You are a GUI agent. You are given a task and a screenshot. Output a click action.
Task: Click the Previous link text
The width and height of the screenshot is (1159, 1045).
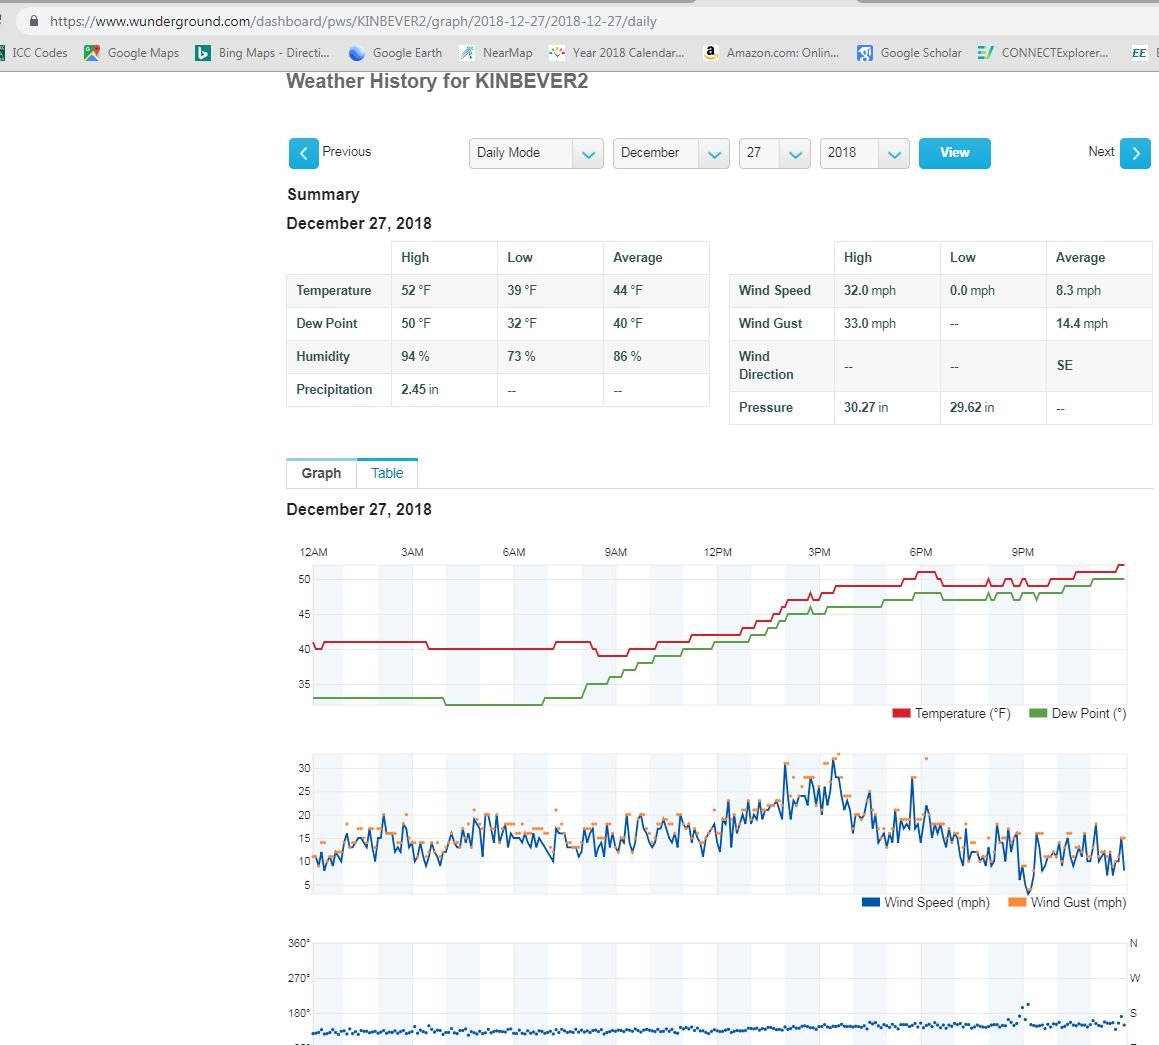click(347, 152)
